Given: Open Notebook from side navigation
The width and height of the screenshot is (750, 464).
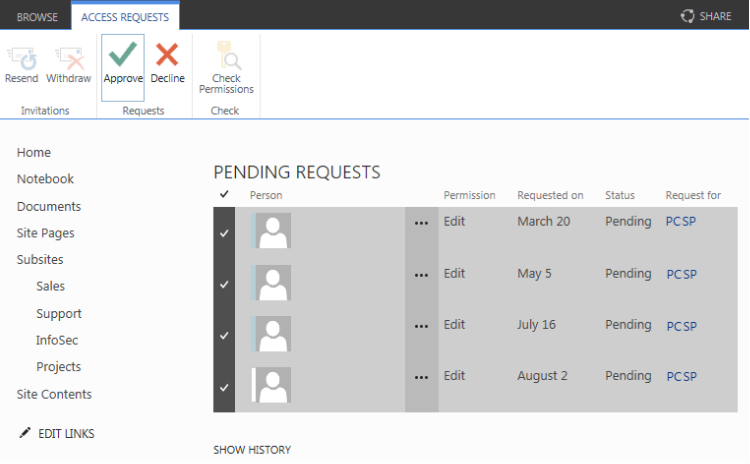Looking at the screenshot, I should click(x=45, y=179).
